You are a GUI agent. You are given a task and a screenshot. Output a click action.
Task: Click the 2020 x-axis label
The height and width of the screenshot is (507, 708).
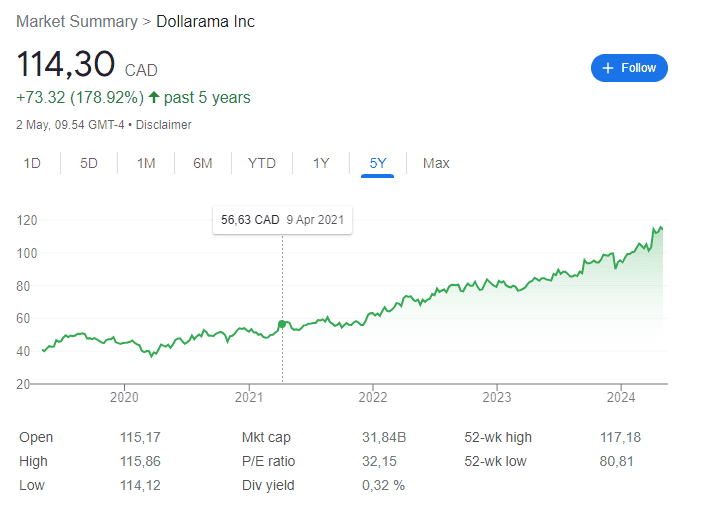tap(124, 397)
